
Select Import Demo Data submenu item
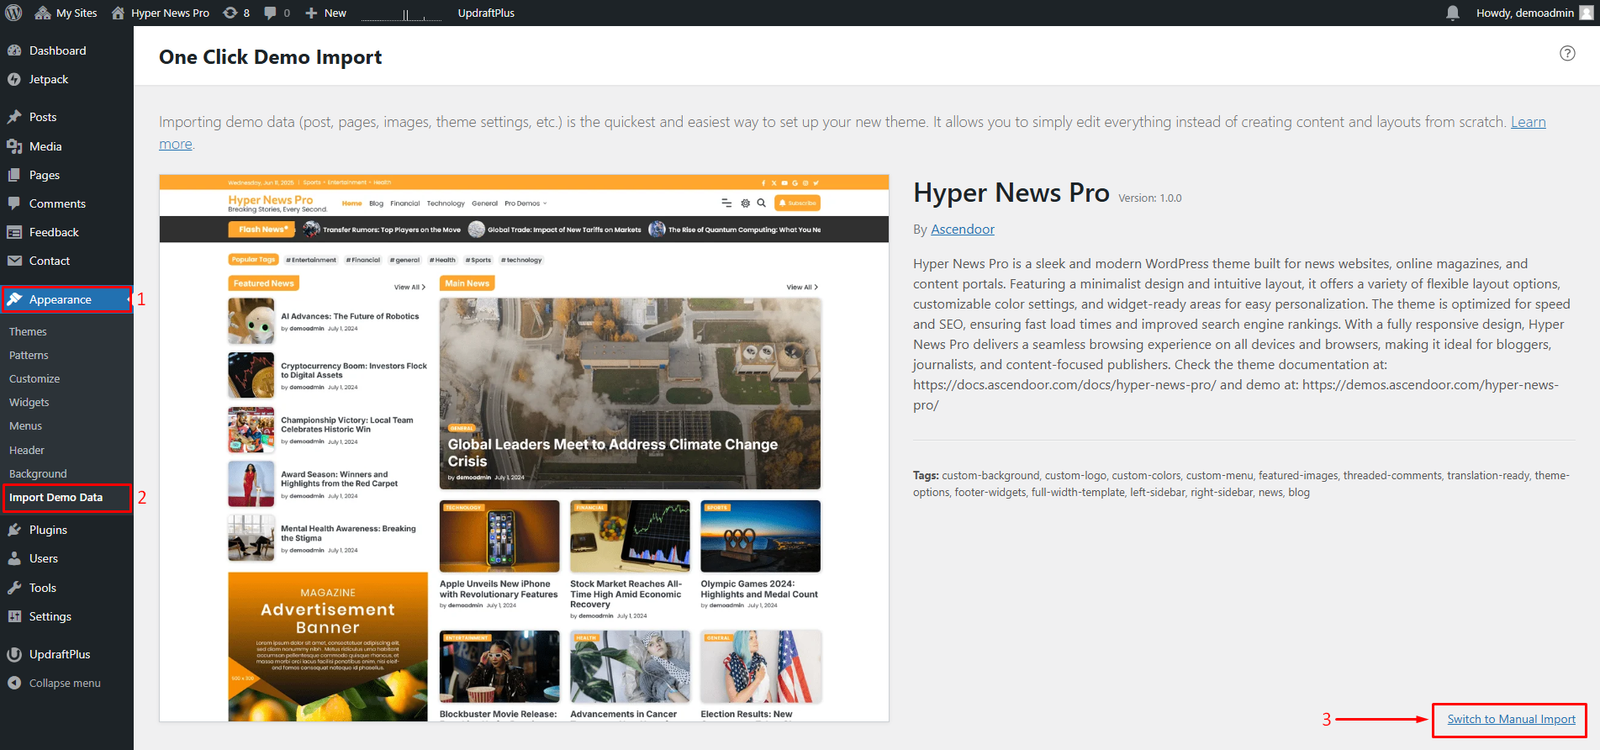(x=56, y=498)
